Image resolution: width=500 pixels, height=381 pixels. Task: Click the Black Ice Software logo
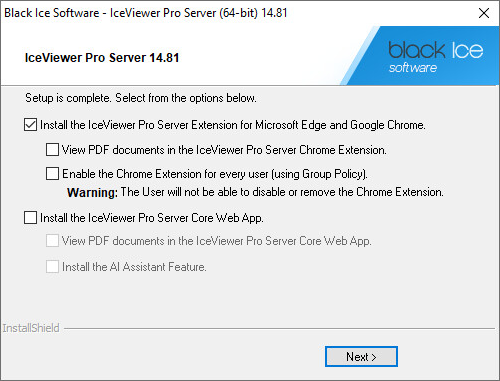coord(436,57)
